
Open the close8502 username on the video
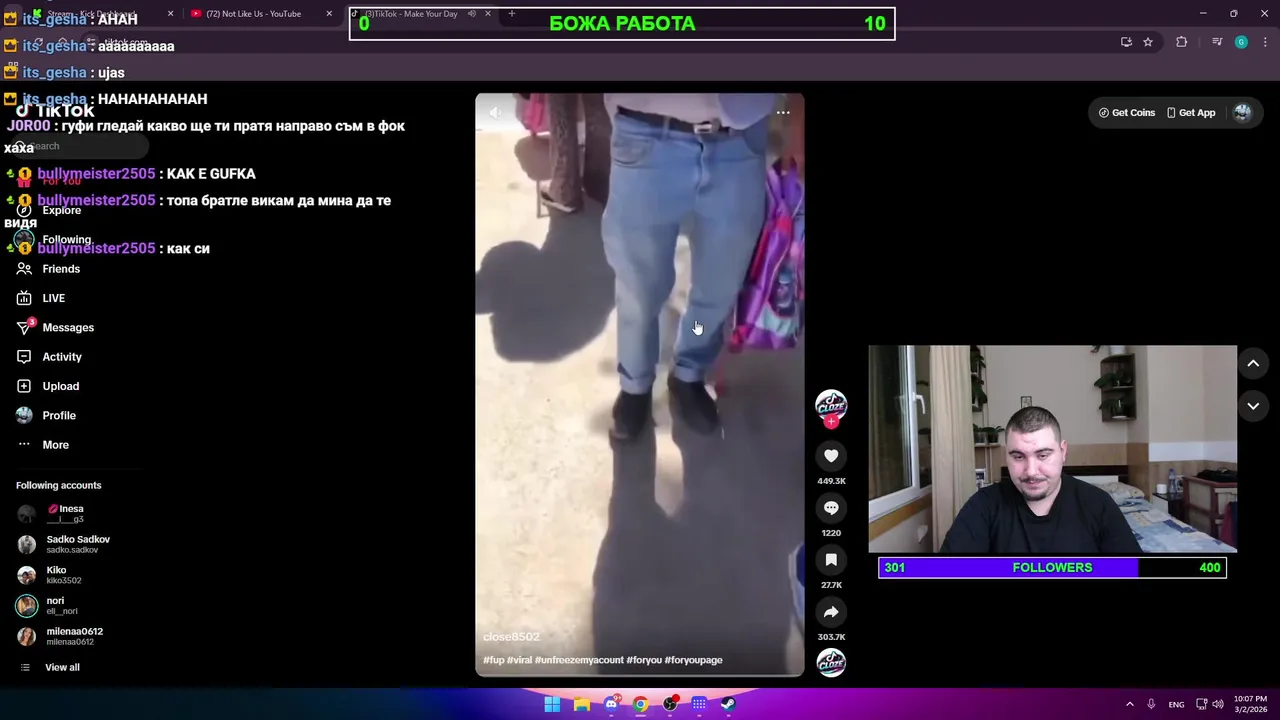pos(511,637)
